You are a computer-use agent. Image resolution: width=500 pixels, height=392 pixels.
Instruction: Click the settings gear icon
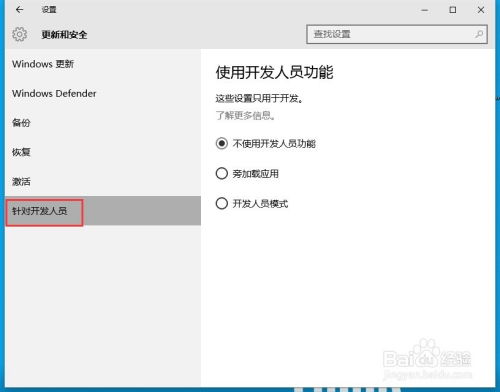[20, 34]
